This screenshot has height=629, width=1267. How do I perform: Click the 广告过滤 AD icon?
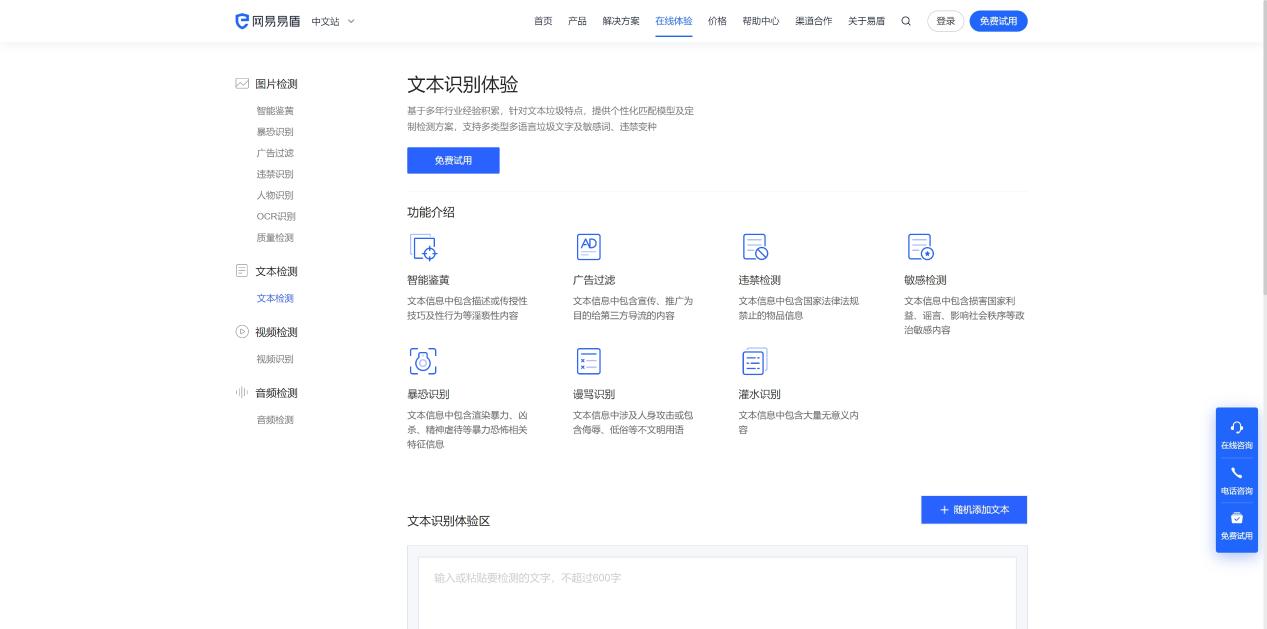pyautogui.click(x=589, y=247)
